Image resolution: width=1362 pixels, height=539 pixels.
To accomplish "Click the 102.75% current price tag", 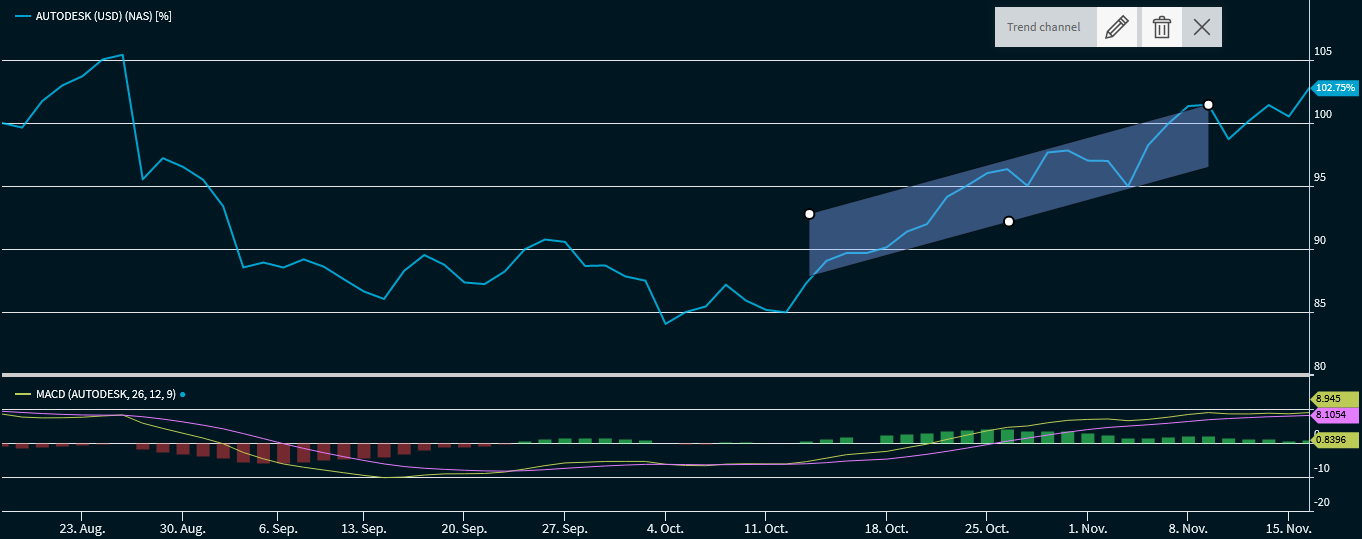I will (1335, 88).
